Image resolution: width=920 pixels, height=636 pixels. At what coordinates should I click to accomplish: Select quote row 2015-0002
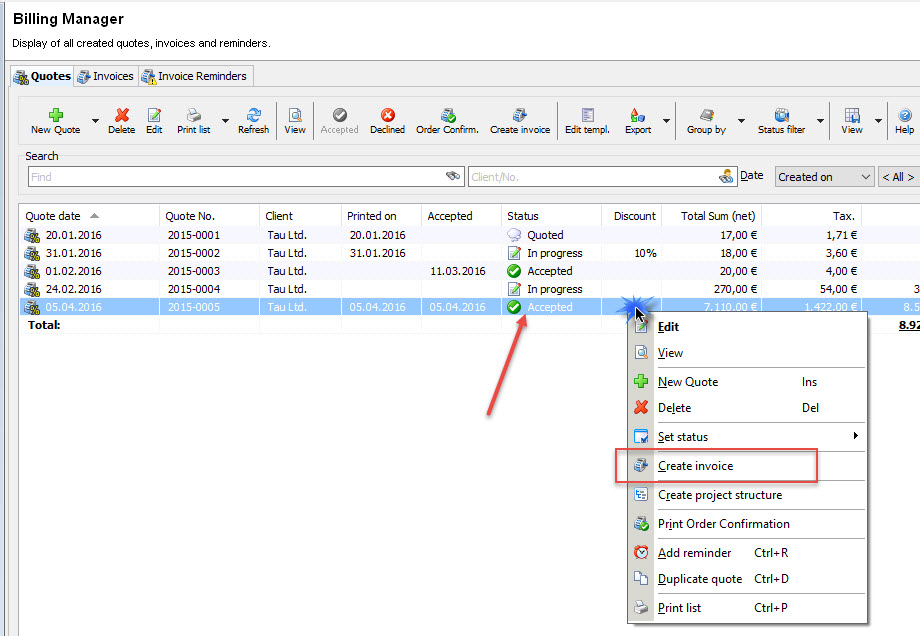(x=194, y=253)
